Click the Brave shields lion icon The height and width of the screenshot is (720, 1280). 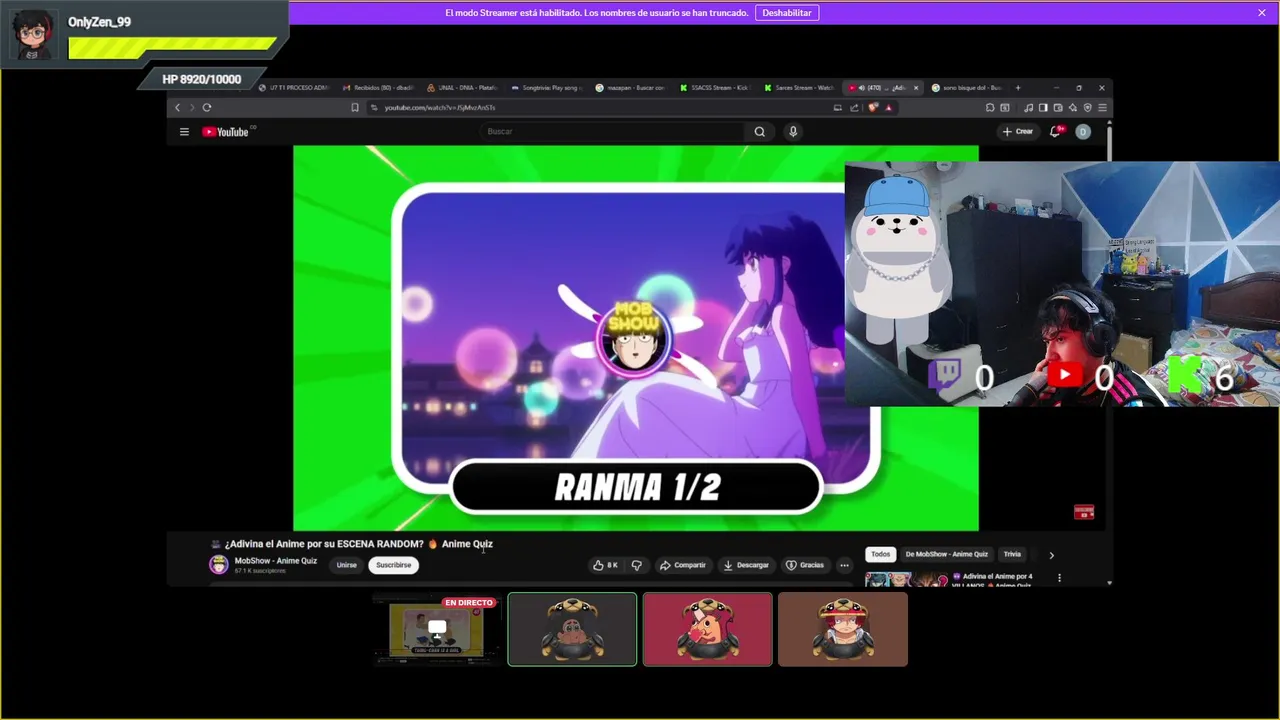873,107
